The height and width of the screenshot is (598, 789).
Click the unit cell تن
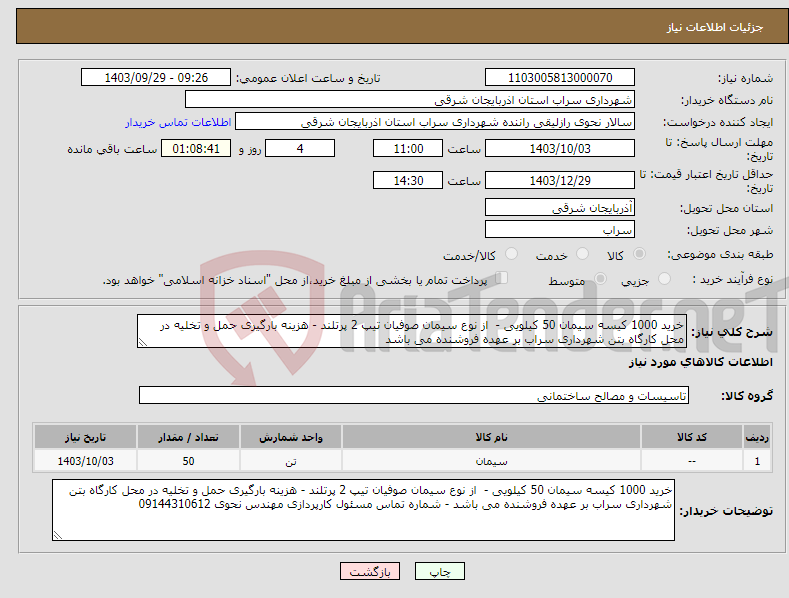click(x=291, y=461)
